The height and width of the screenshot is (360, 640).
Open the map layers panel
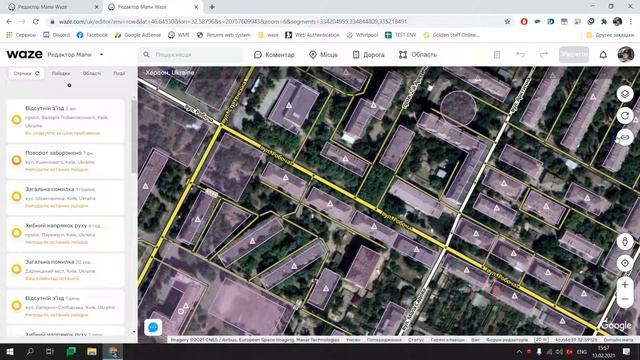(625, 94)
